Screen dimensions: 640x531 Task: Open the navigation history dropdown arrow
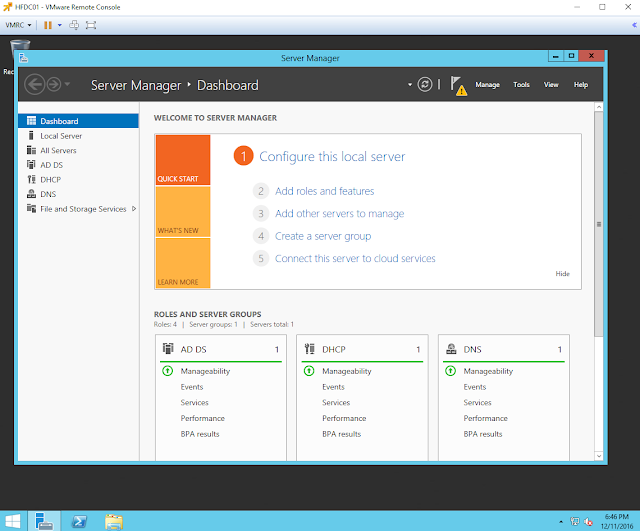67,84
